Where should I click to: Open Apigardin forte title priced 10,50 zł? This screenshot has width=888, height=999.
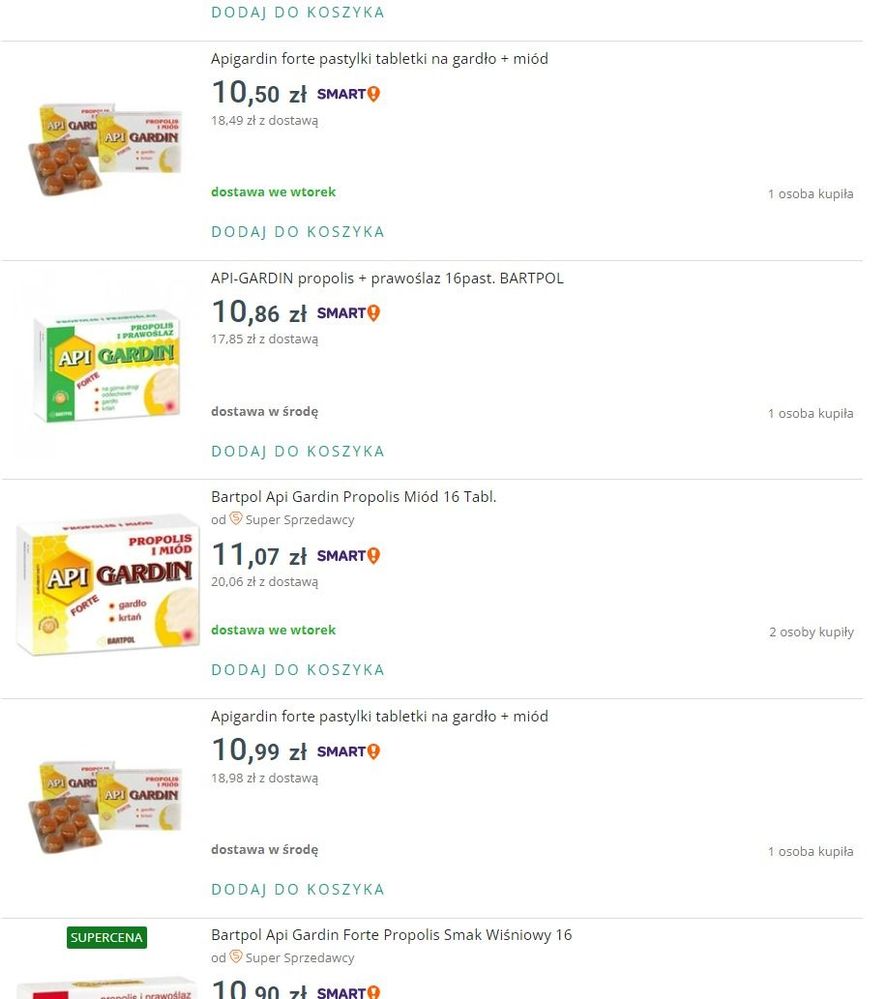379,59
